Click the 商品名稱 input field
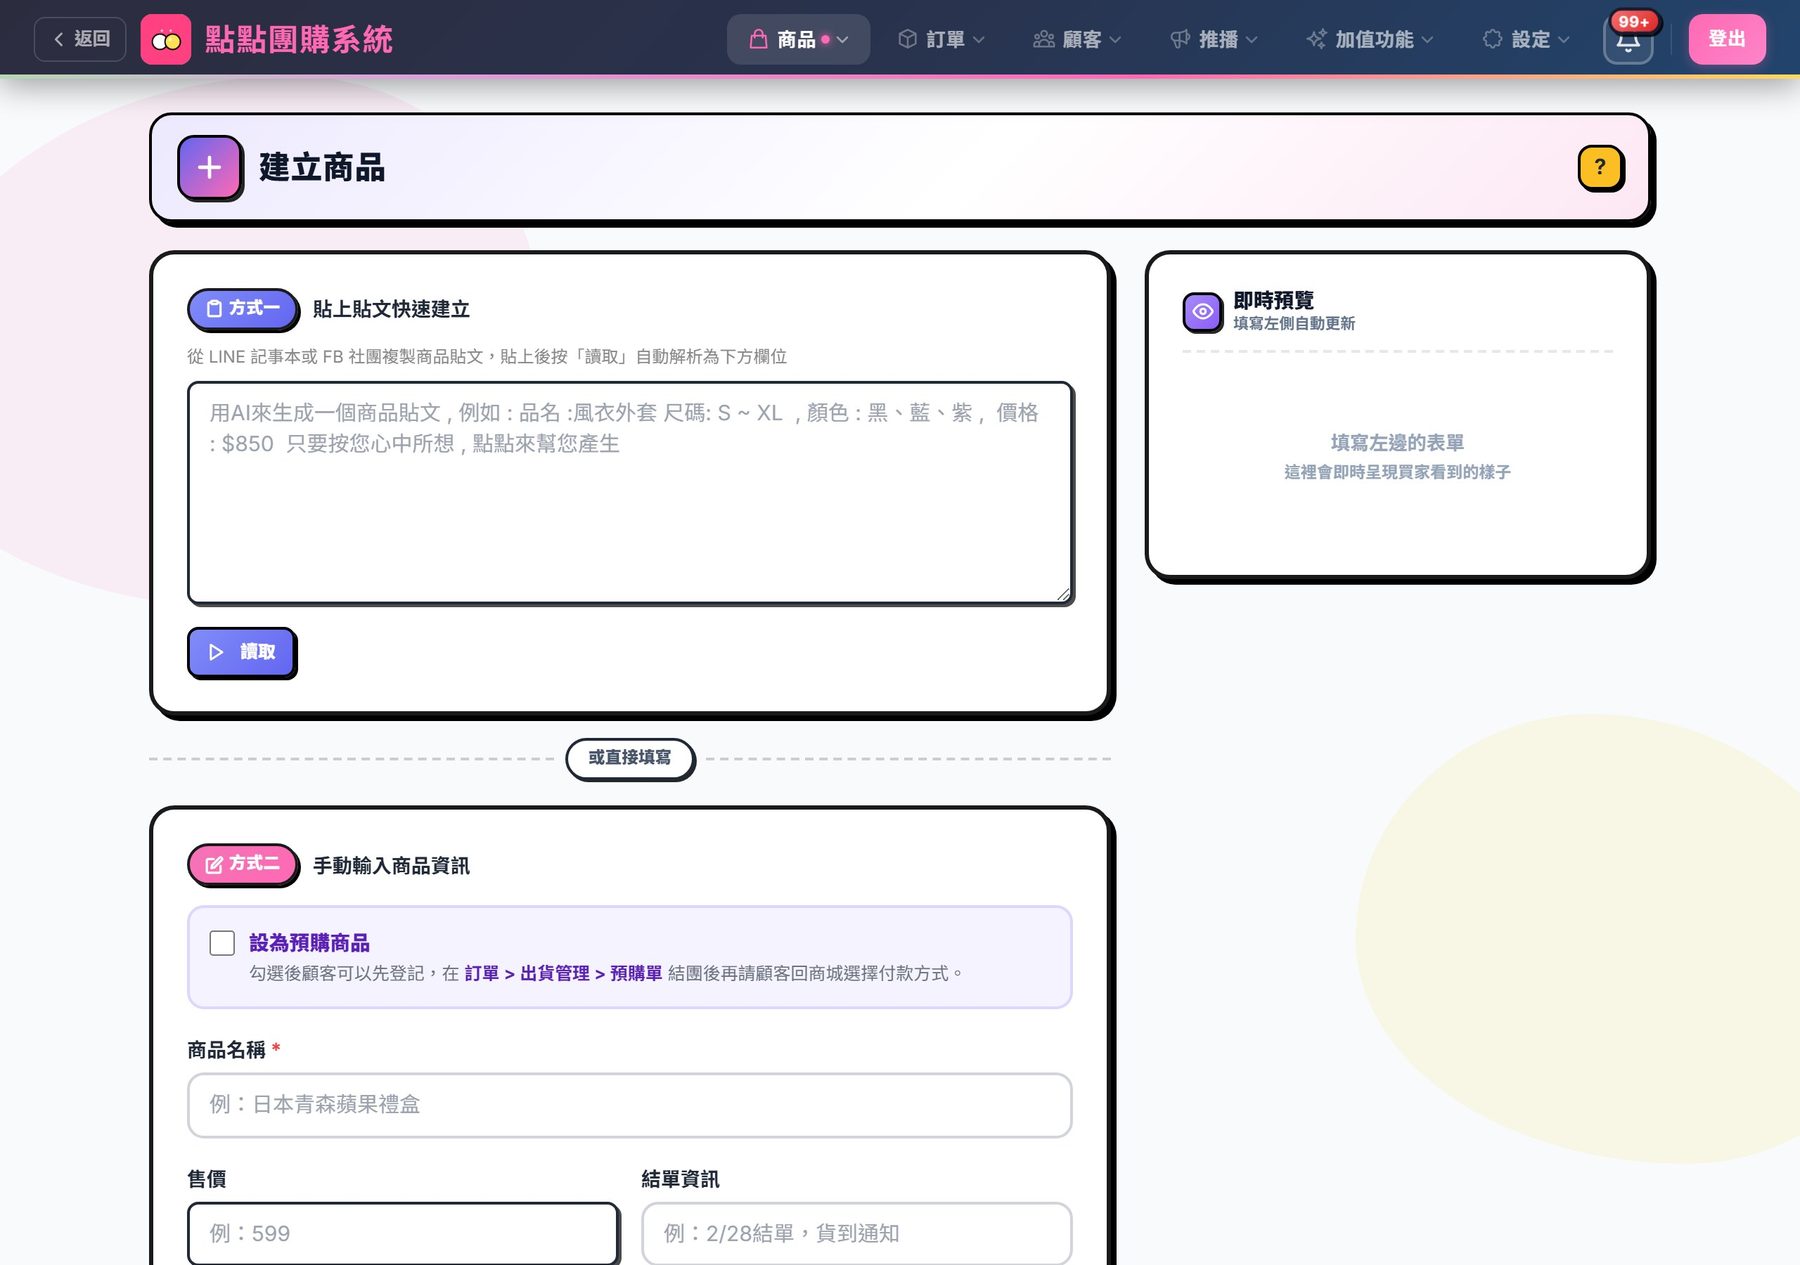 (x=630, y=1105)
